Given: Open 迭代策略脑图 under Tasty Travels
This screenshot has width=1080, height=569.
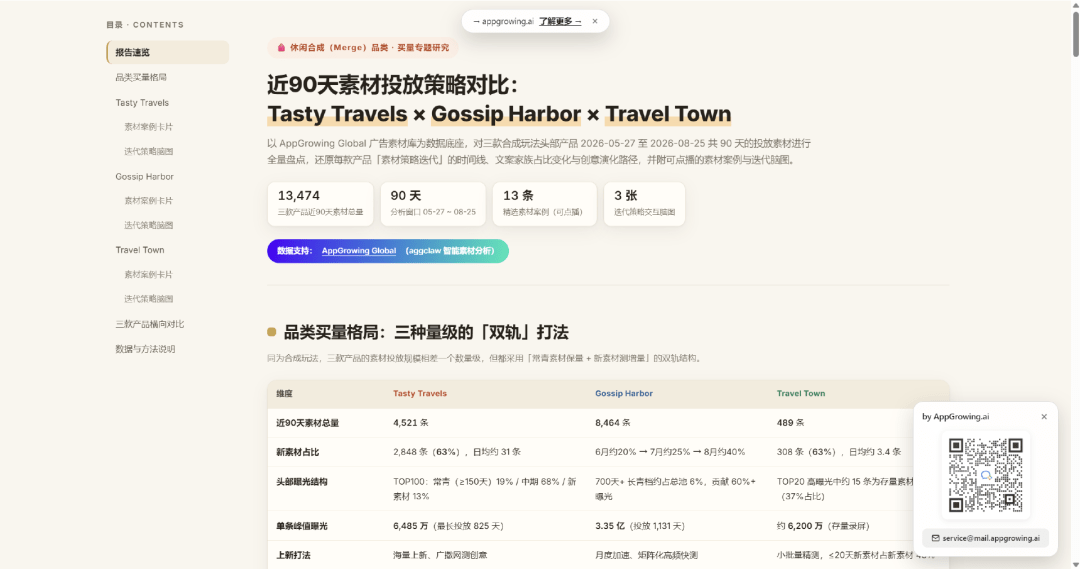Looking at the screenshot, I should tap(148, 152).
